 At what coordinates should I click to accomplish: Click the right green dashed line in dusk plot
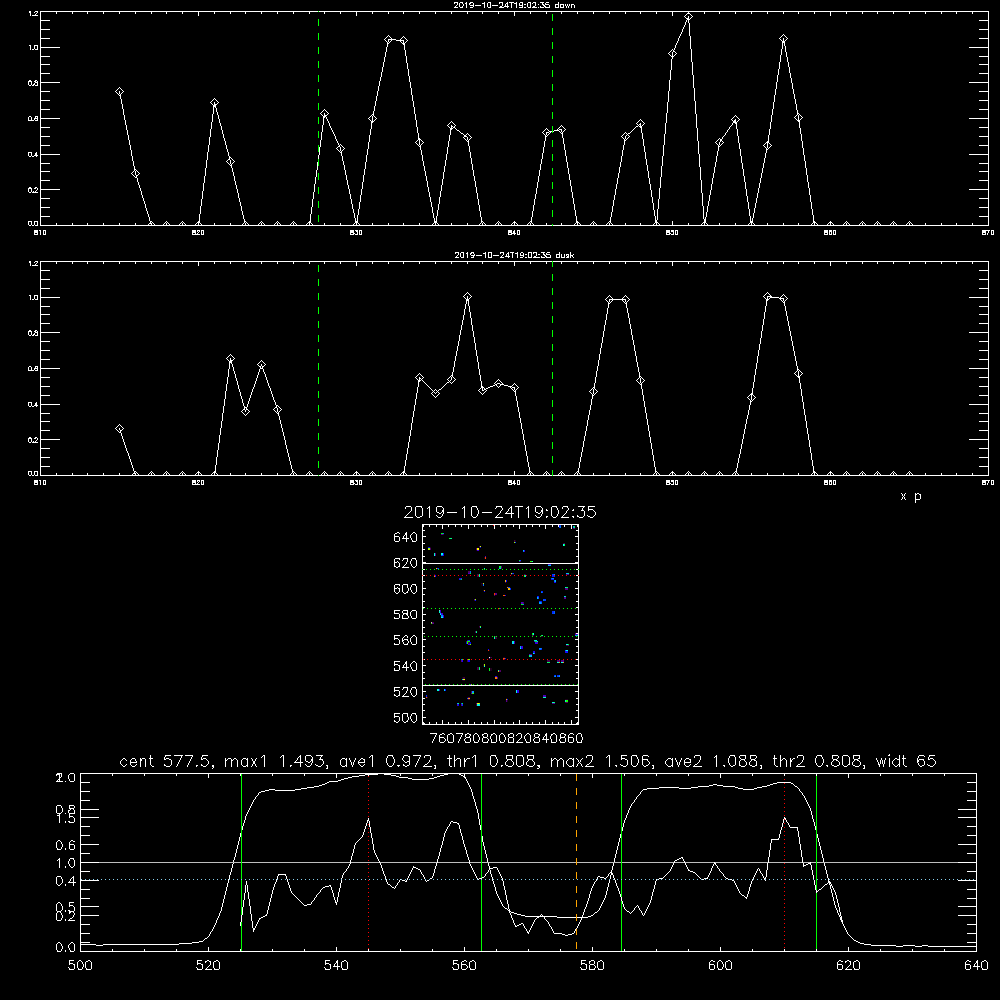[x=552, y=368]
